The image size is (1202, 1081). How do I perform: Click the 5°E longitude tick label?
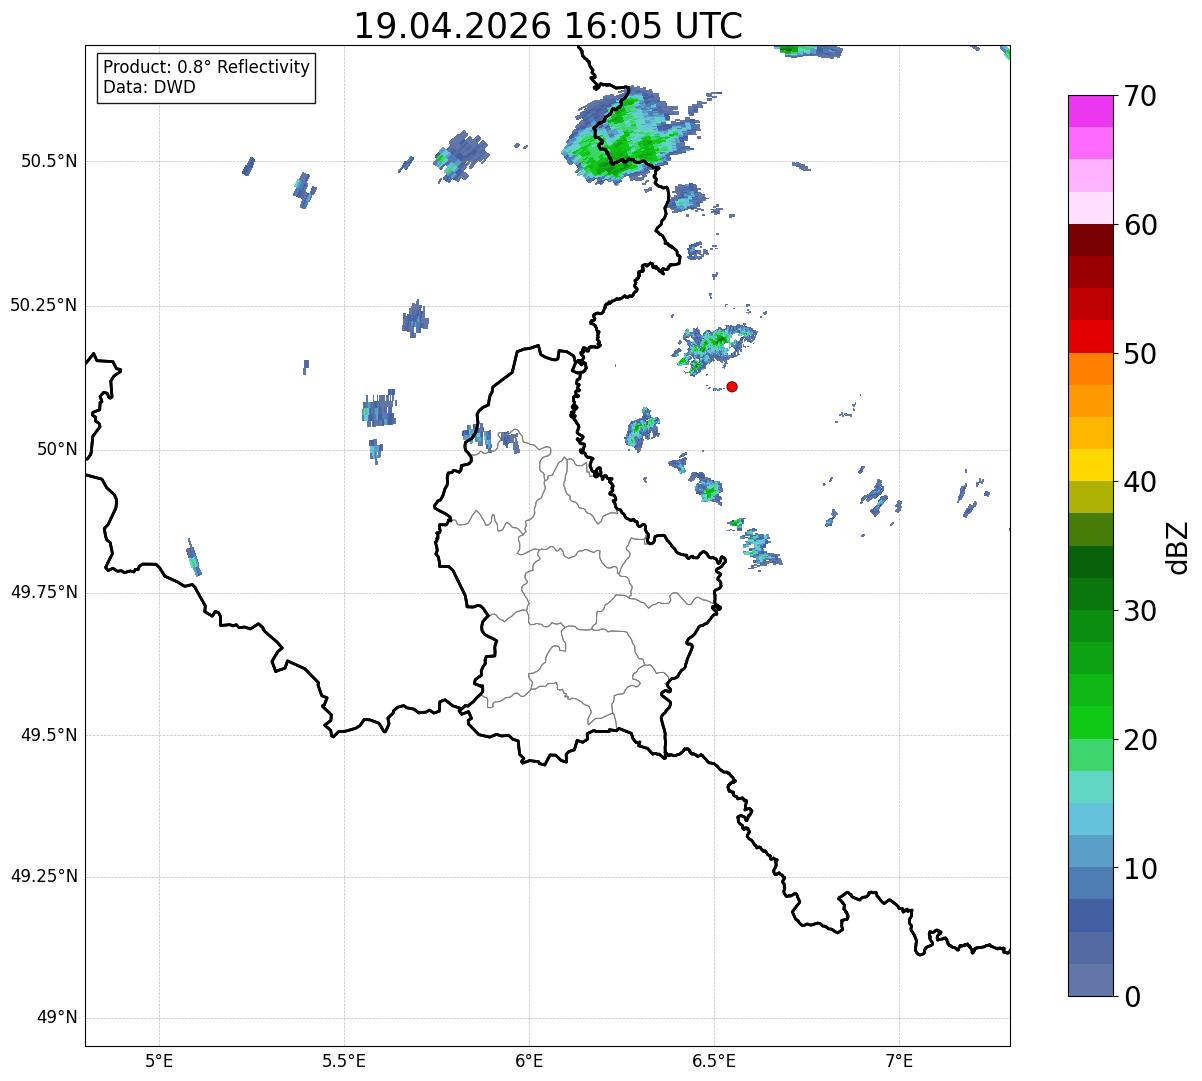tap(159, 1060)
